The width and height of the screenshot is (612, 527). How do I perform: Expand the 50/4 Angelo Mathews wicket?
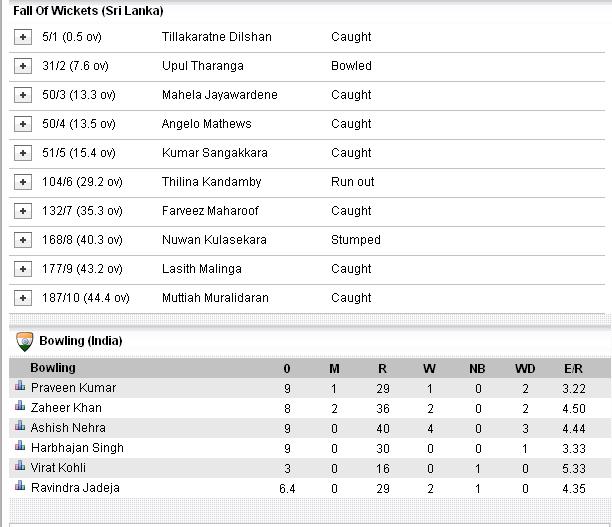[23, 124]
